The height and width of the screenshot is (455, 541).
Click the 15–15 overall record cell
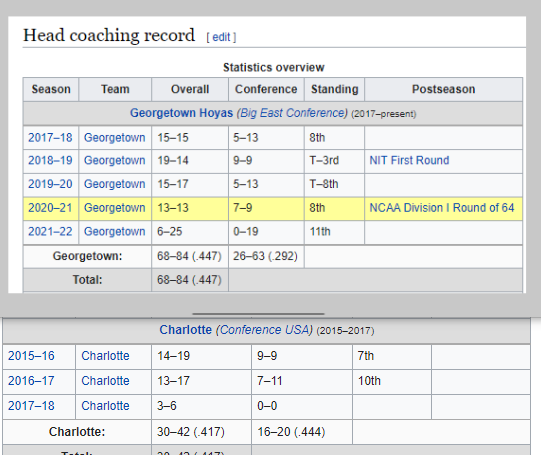click(x=190, y=138)
